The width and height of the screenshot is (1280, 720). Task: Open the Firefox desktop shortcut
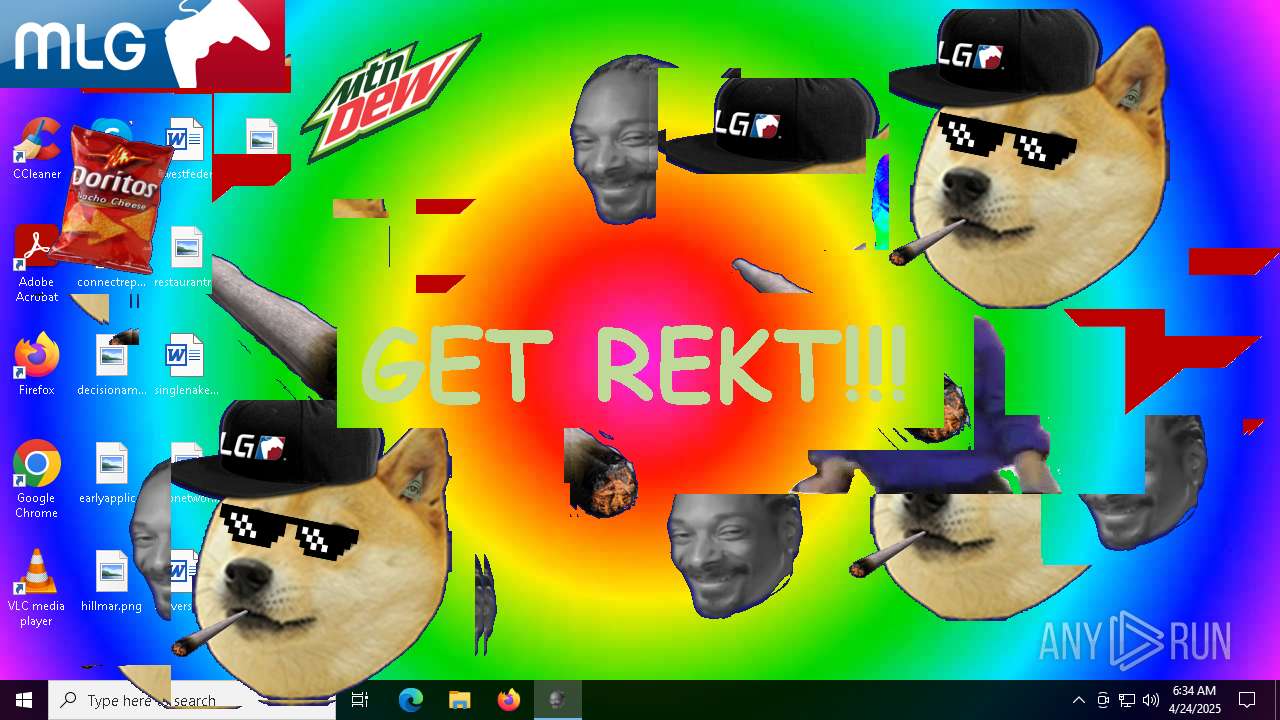pos(37,364)
